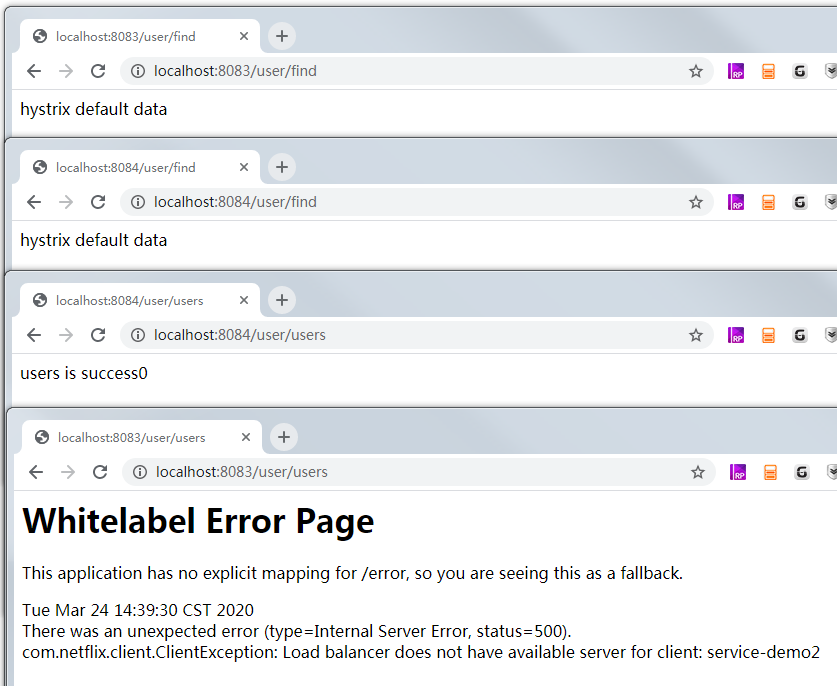
Task: Go back in the localhost:8084/user/find window
Action: 34,202
